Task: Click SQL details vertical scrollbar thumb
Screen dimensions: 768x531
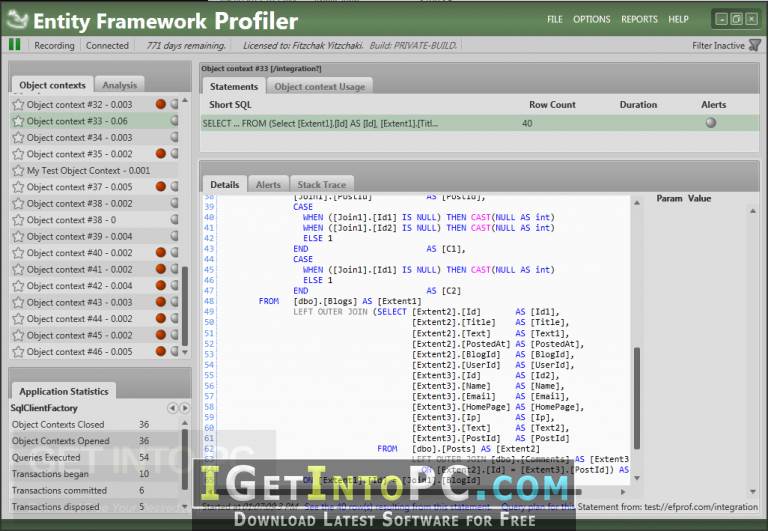Action: point(637,398)
